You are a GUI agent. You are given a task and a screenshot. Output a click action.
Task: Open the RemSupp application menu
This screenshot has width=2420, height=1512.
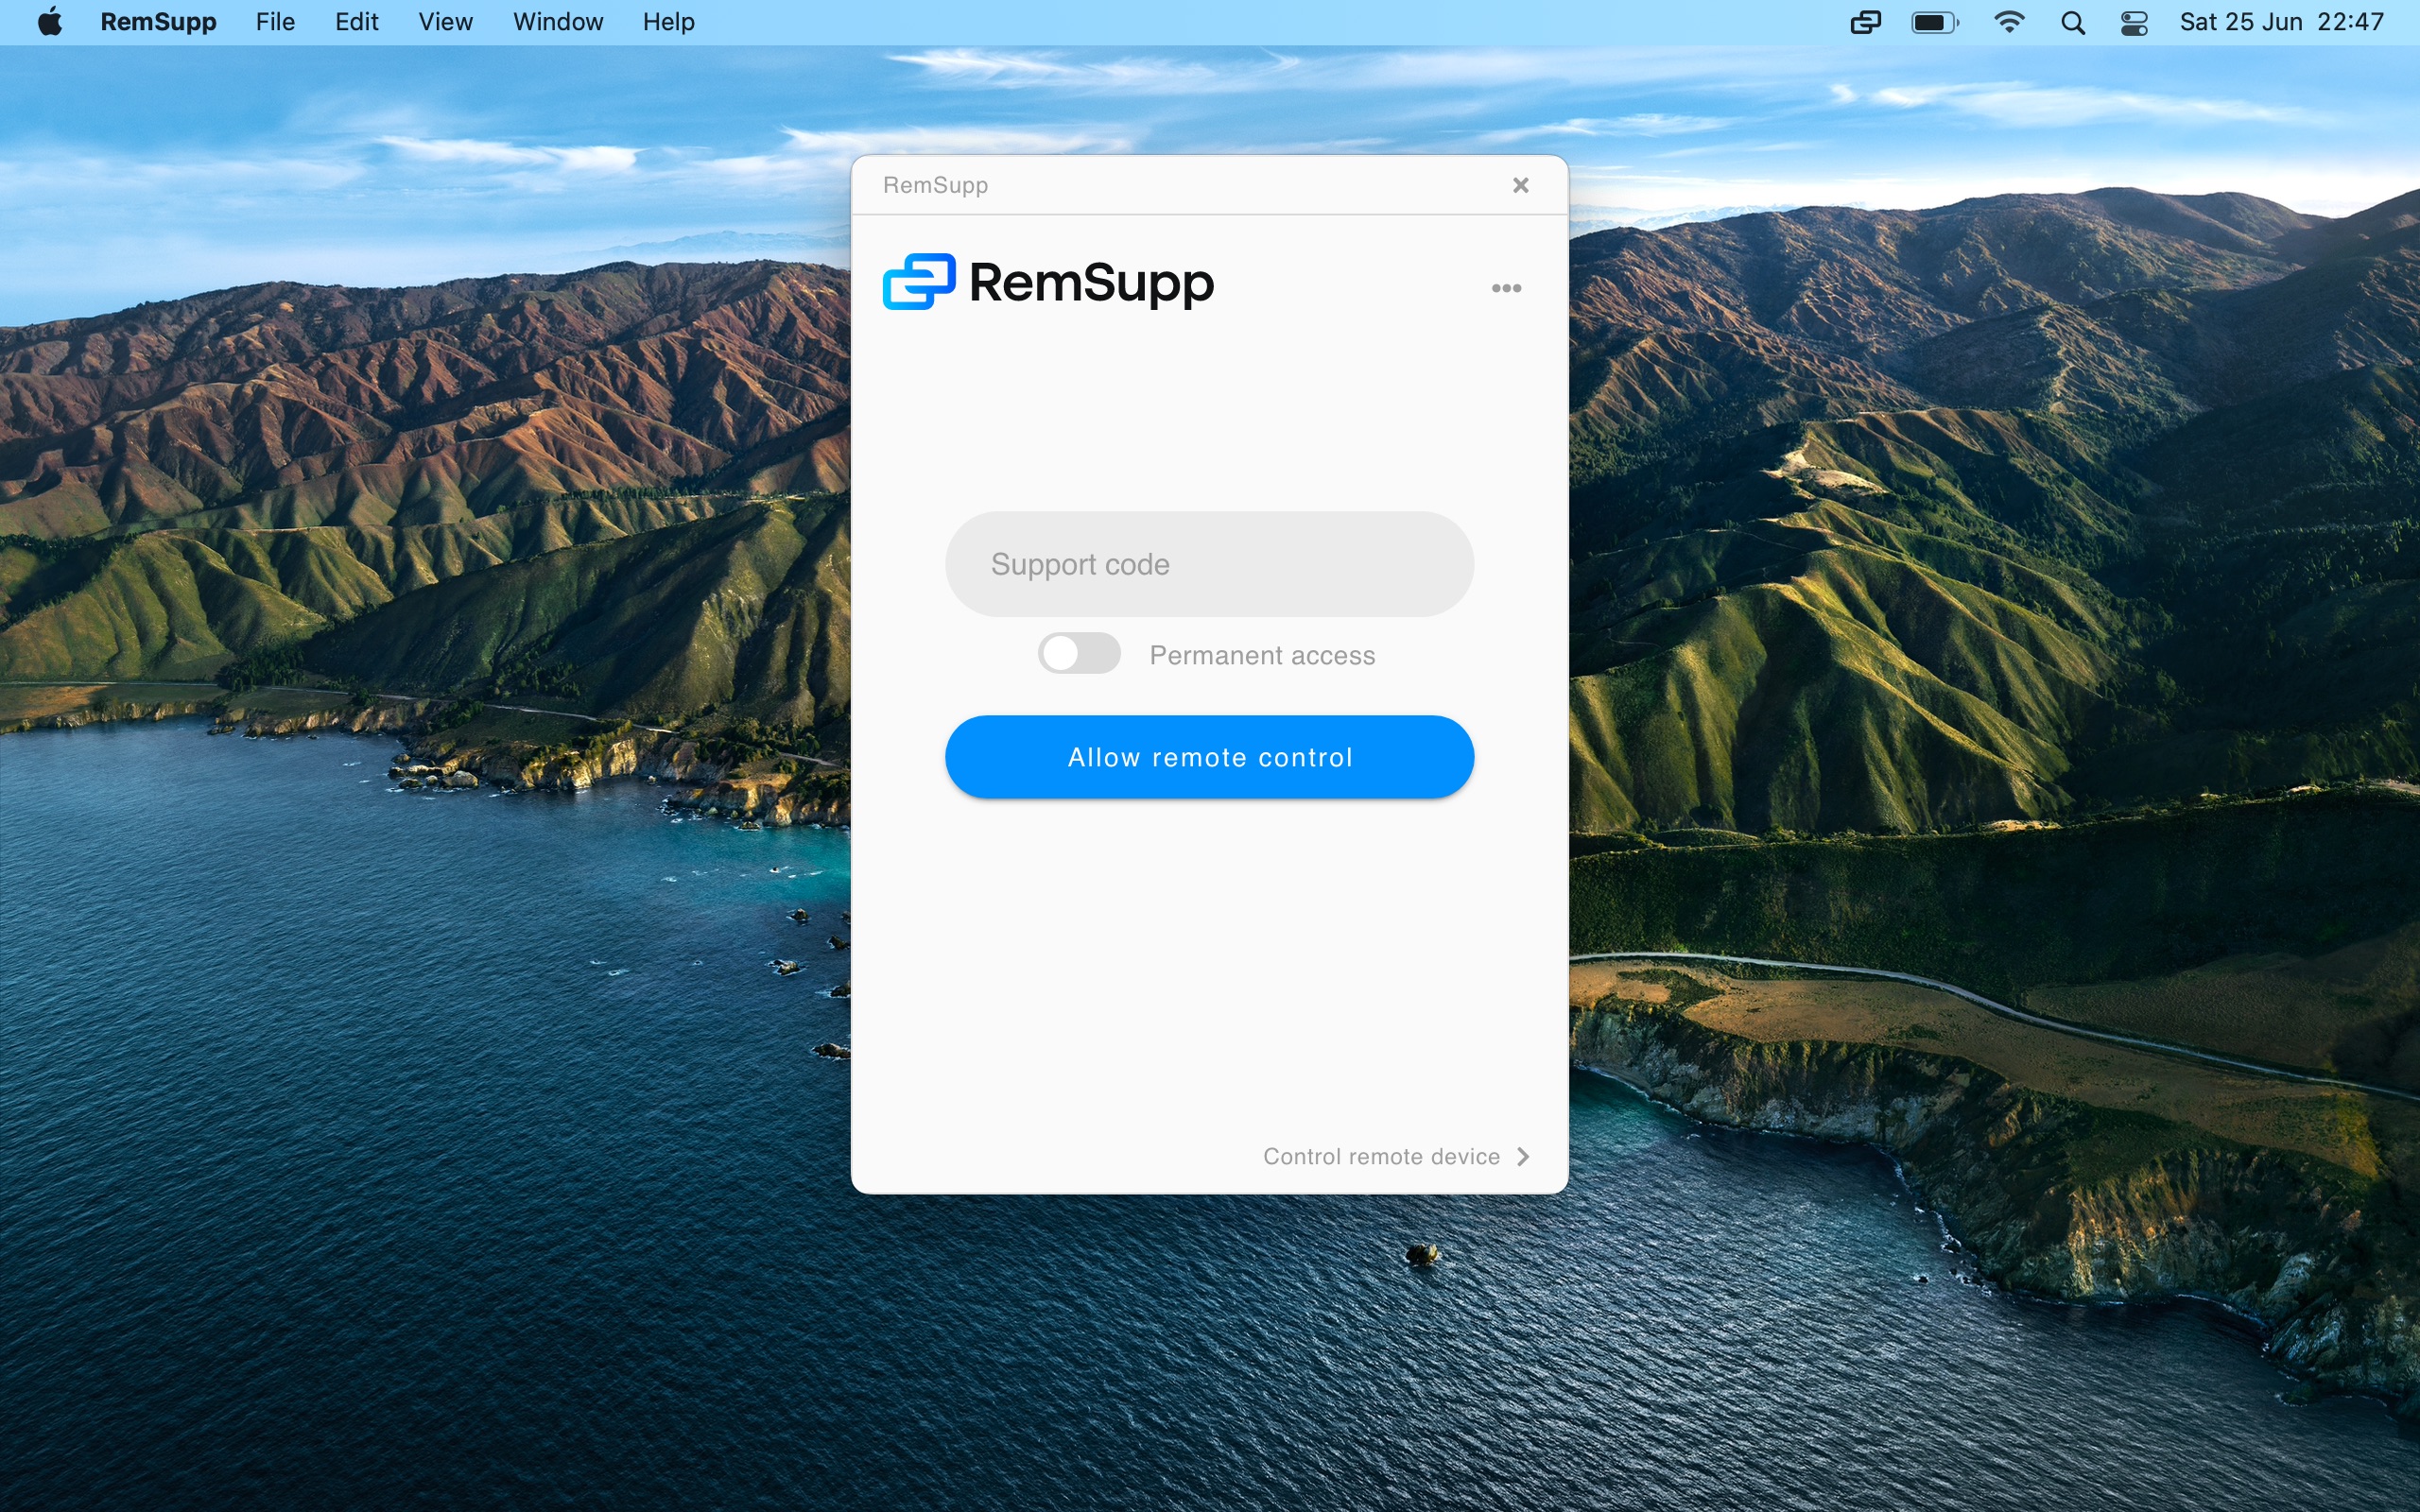pos(158,22)
